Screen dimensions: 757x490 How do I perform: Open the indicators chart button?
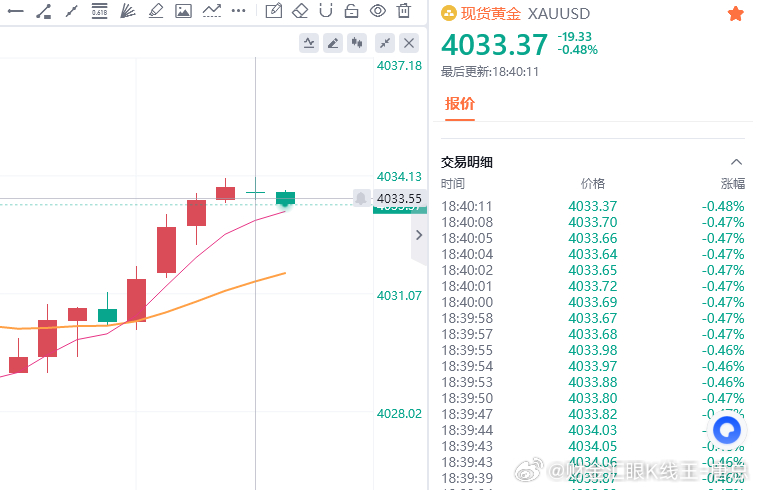click(309, 43)
